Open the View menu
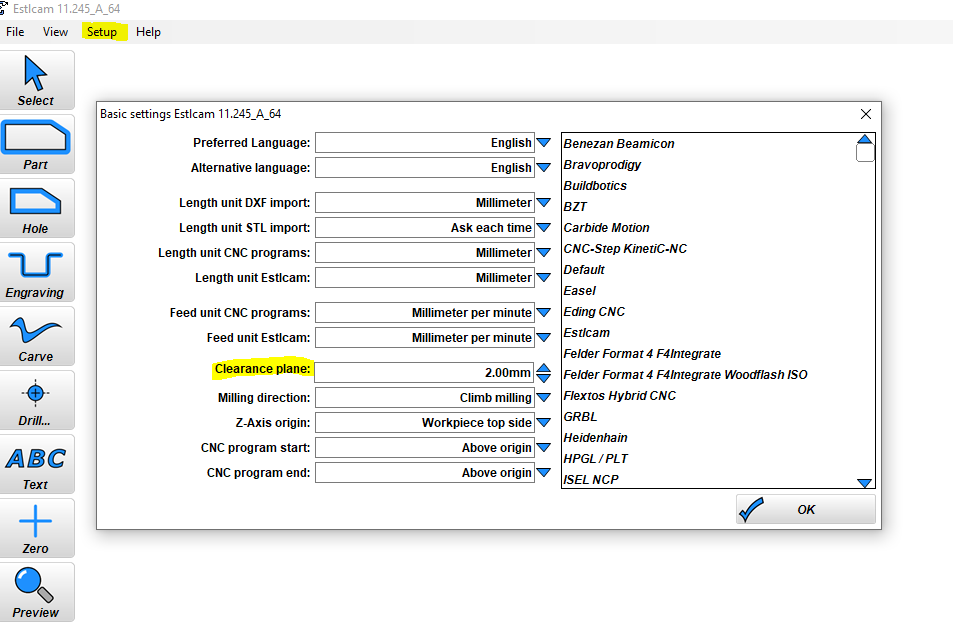 (55, 32)
